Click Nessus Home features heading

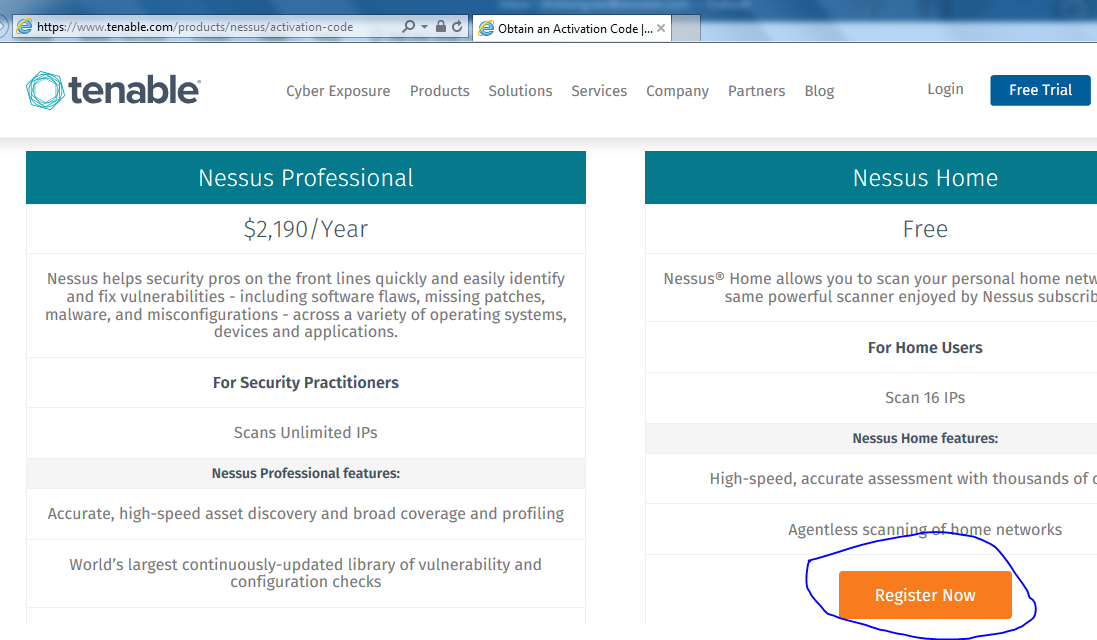pos(925,439)
